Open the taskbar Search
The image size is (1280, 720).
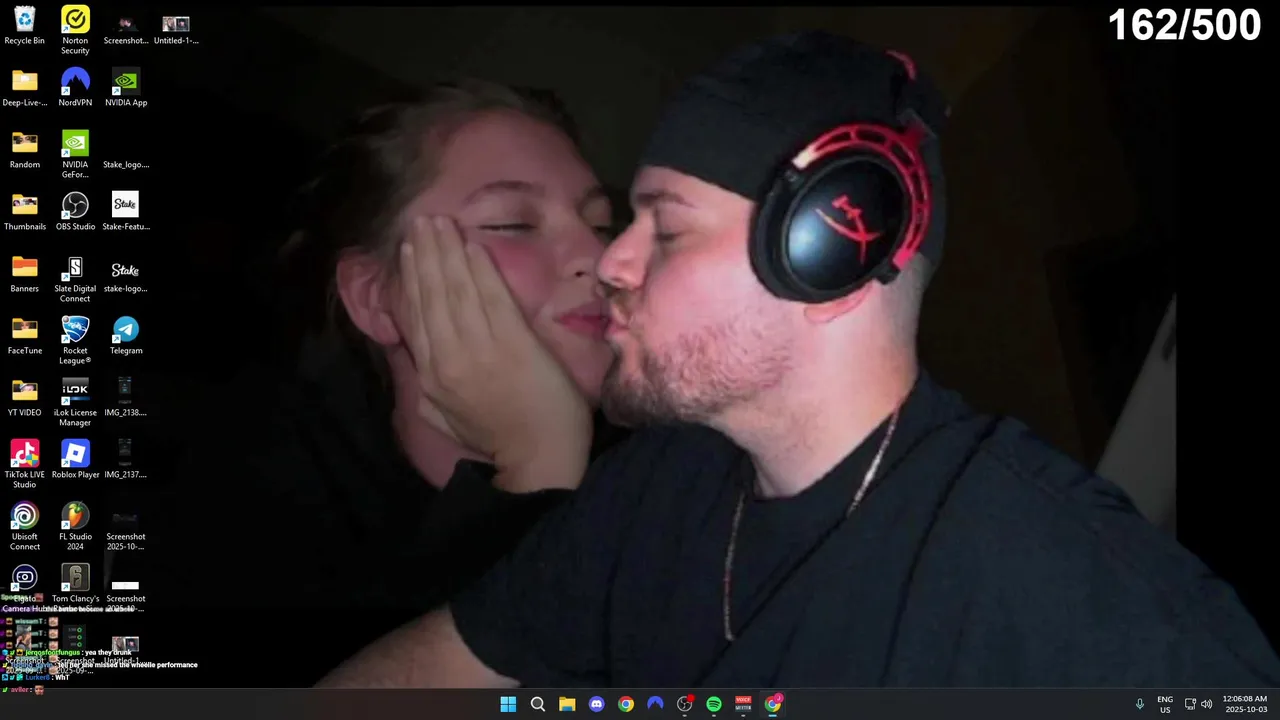point(538,704)
